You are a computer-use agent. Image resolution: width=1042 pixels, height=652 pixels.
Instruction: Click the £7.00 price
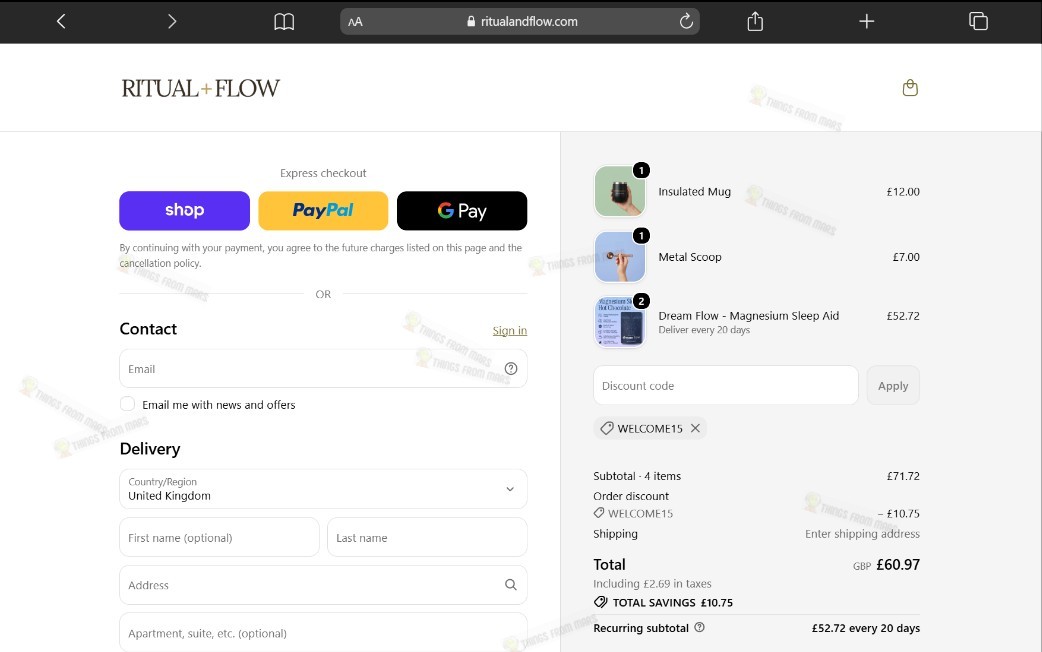click(906, 257)
